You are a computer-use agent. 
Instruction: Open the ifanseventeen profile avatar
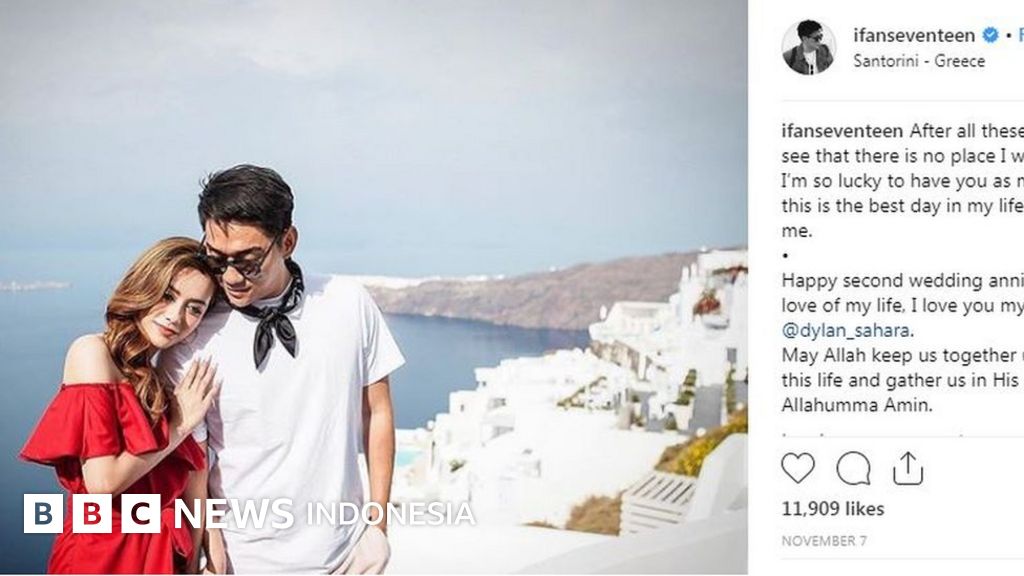808,47
